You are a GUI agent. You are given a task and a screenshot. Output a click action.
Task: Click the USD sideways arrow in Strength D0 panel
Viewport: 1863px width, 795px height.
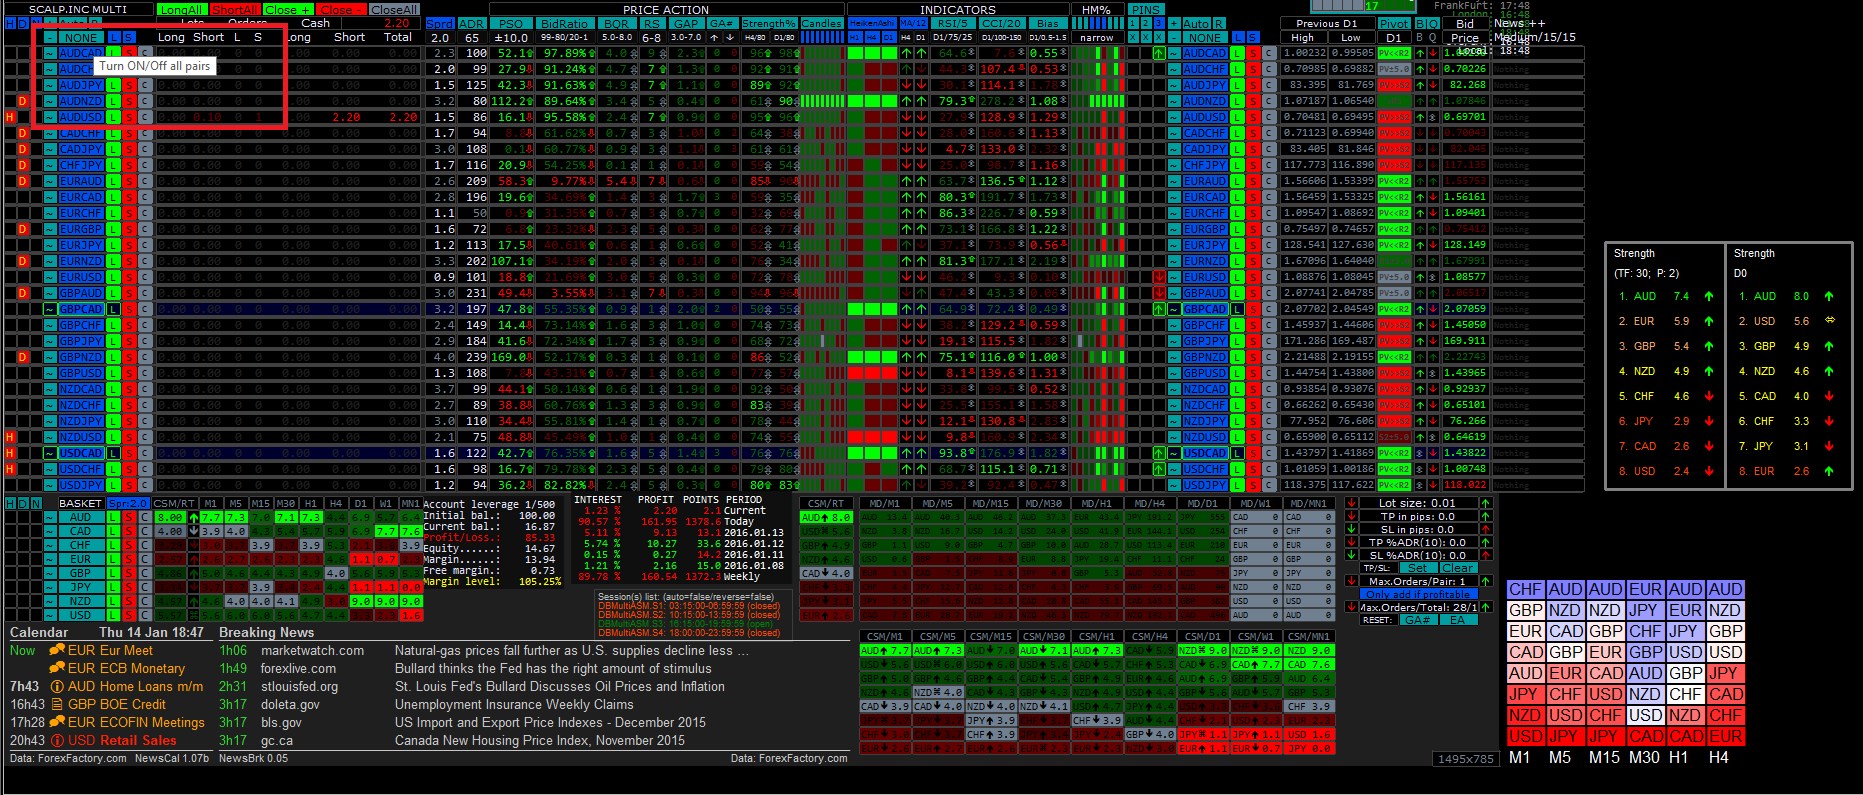click(1829, 321)
